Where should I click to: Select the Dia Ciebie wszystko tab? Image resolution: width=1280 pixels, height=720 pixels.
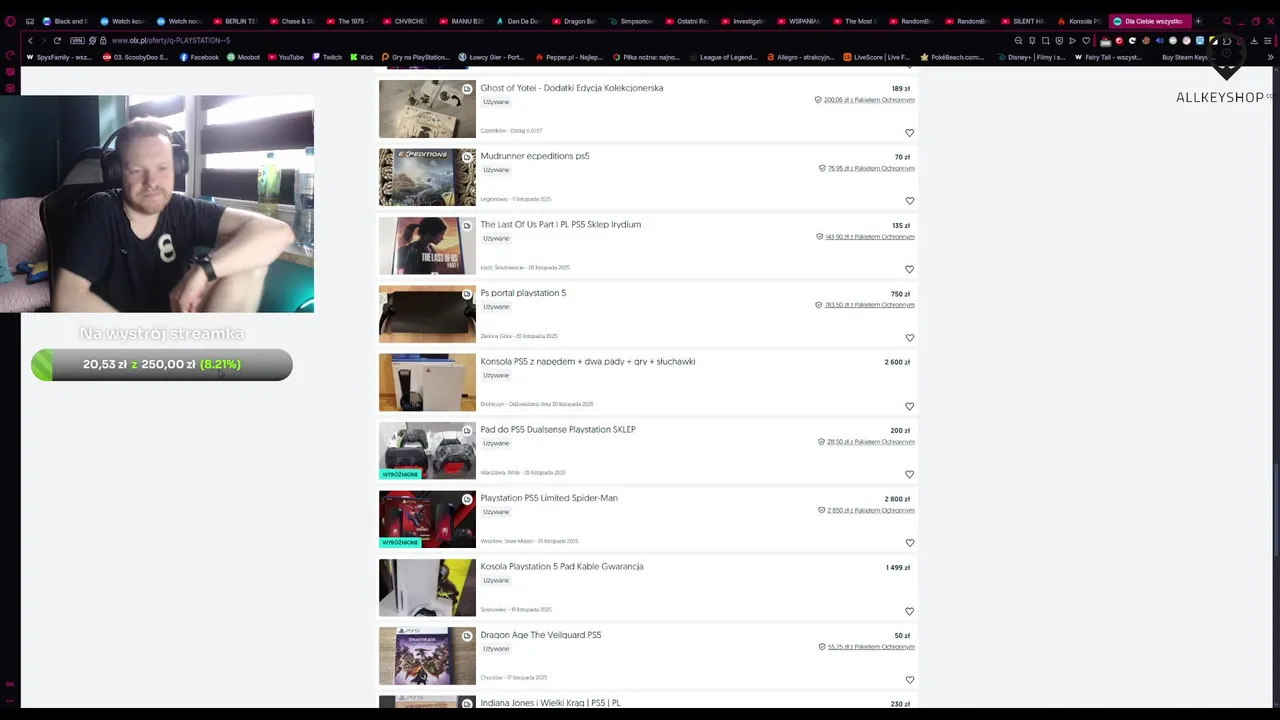coord(1149,21)
